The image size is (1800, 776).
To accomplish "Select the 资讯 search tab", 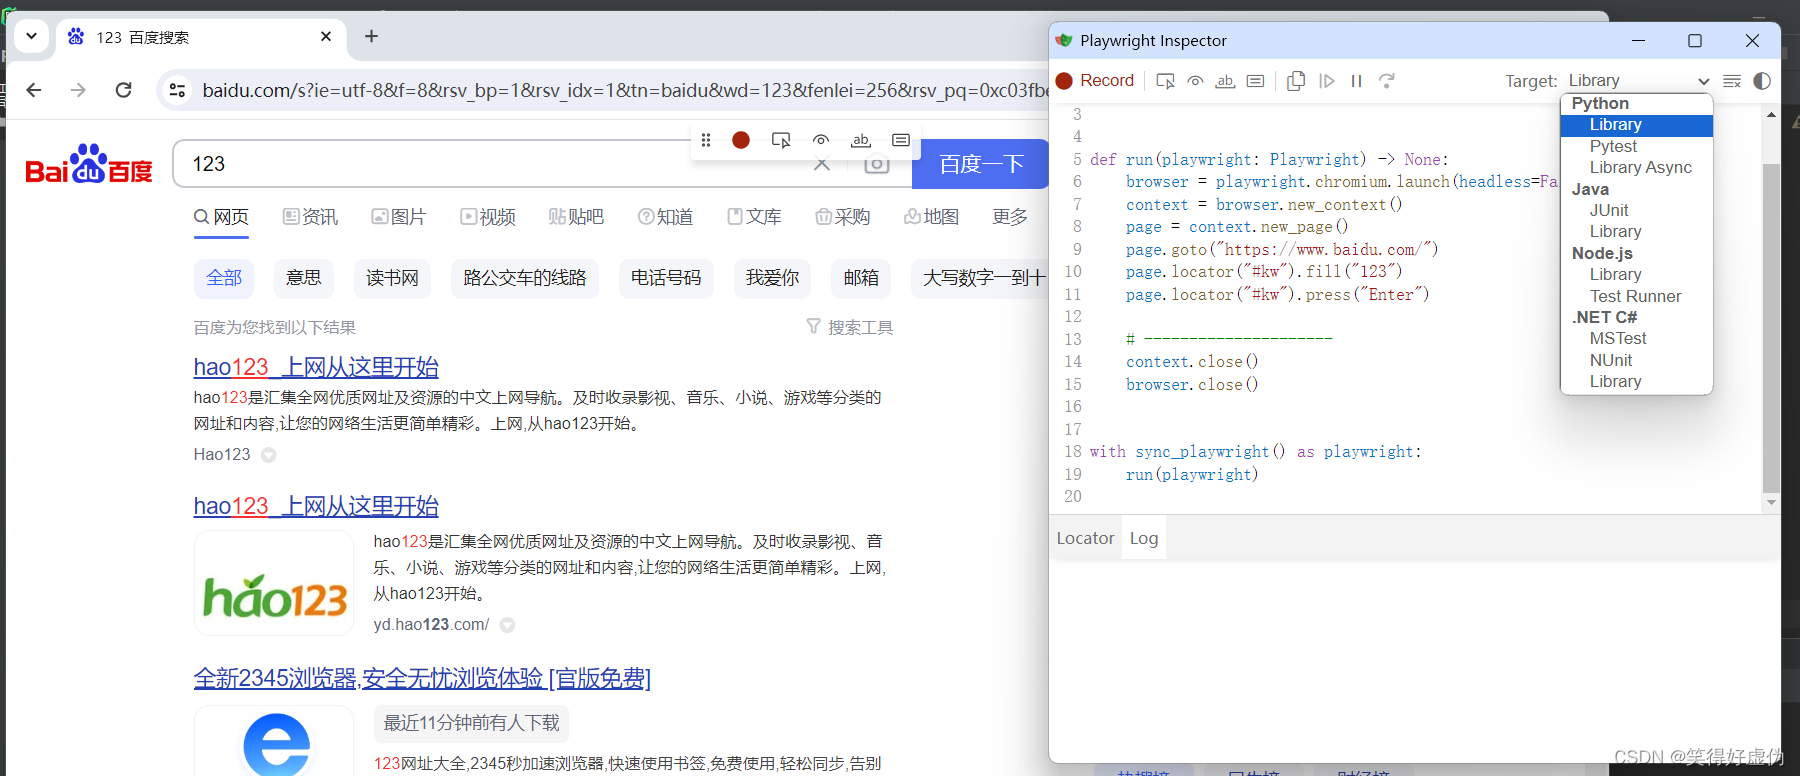I will pos(310,217).
